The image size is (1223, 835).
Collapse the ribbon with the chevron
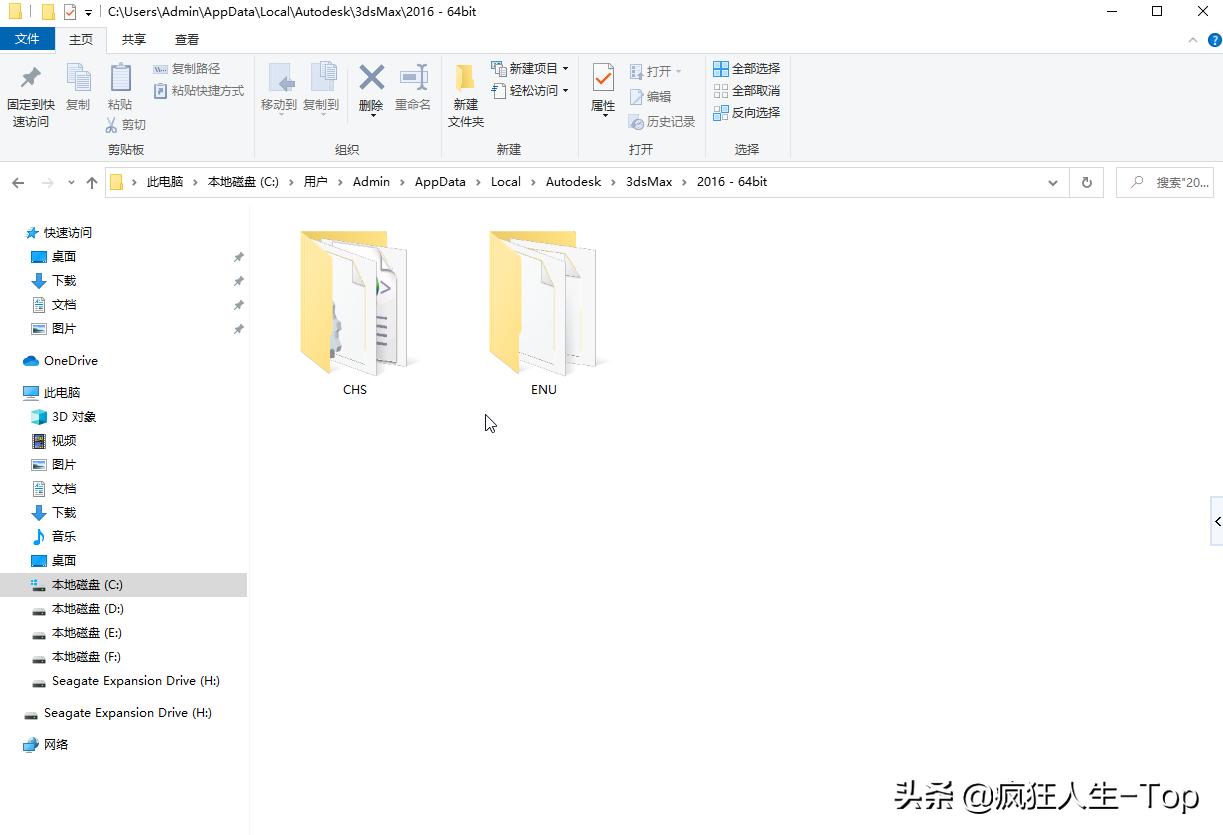1192,40
